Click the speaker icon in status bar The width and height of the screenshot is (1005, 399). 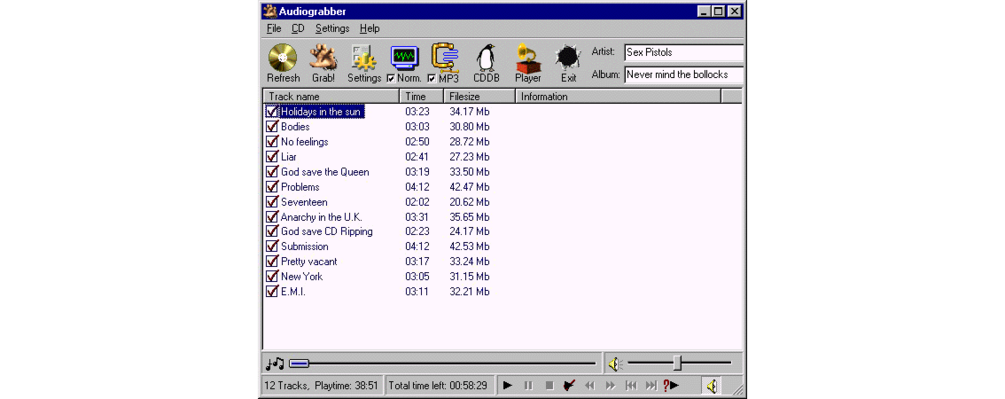tap(711, 386)
